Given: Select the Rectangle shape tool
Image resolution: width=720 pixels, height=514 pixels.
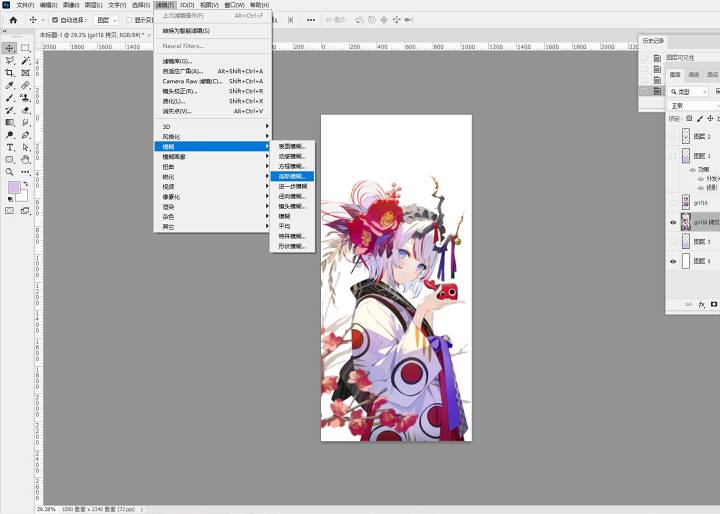Looking at the screenshot, I should coord(9,160).
